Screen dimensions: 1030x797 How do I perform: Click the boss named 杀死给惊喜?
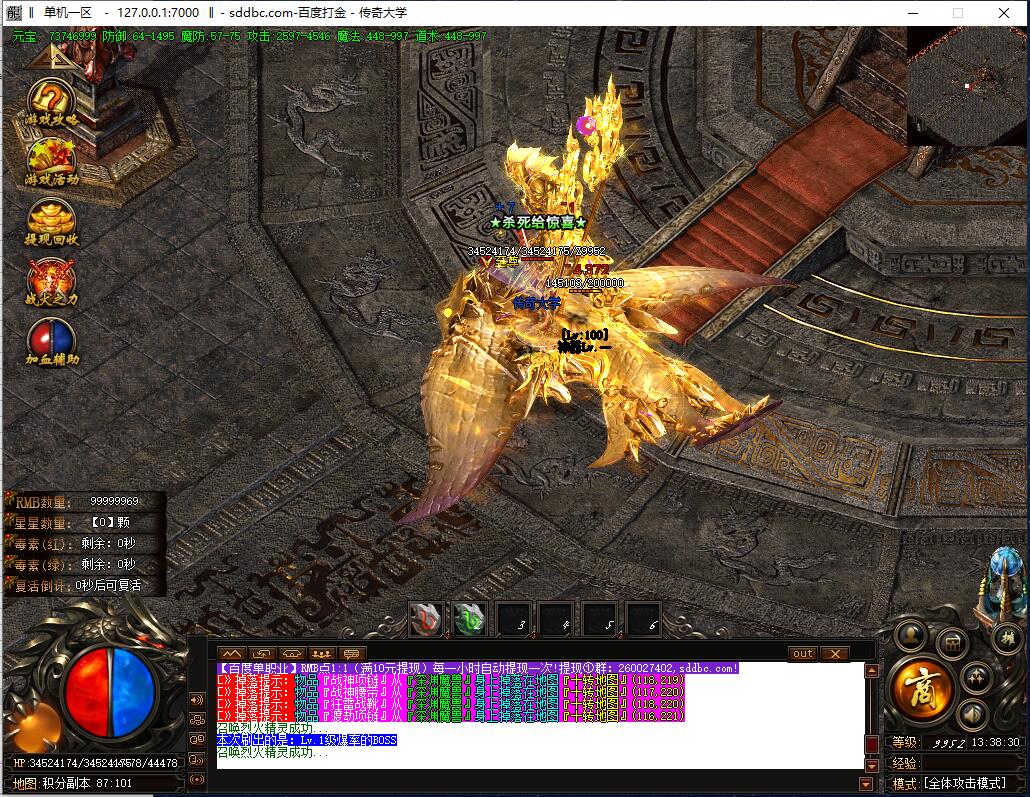tap(538, 223)
